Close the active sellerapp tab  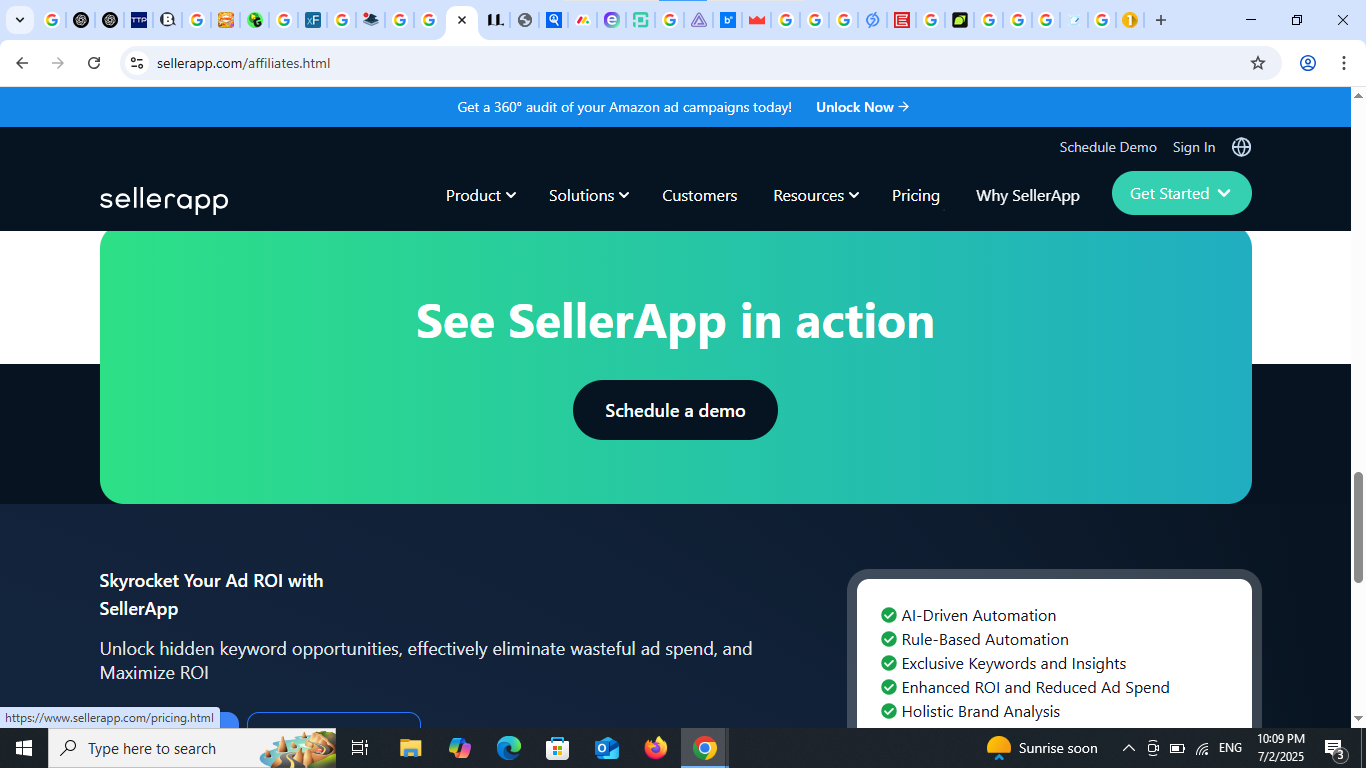coord(462,20)
